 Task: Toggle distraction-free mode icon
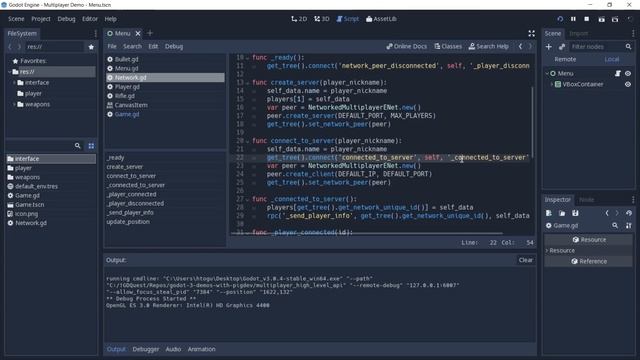point(531,33)
